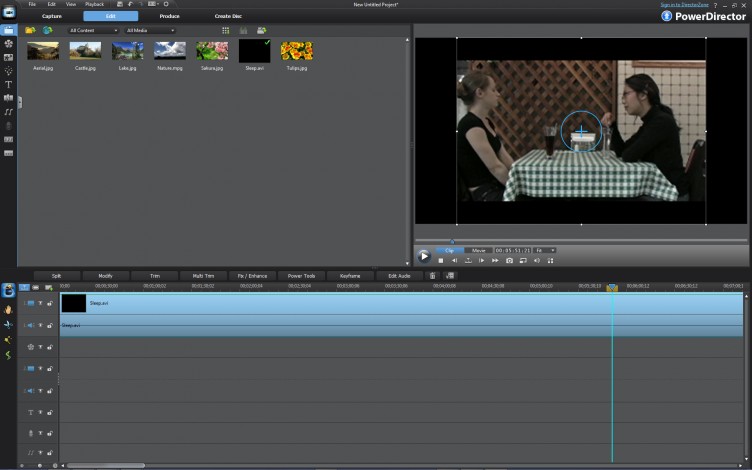
Task: Lock the effect track
Action: pos(50,347)
